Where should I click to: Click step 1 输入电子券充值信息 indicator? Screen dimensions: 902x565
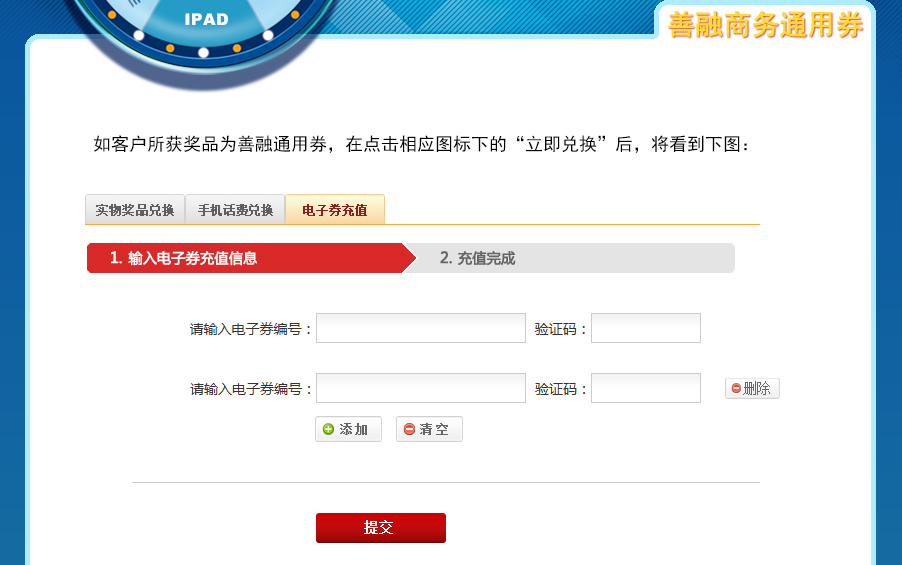click(184, 258)
